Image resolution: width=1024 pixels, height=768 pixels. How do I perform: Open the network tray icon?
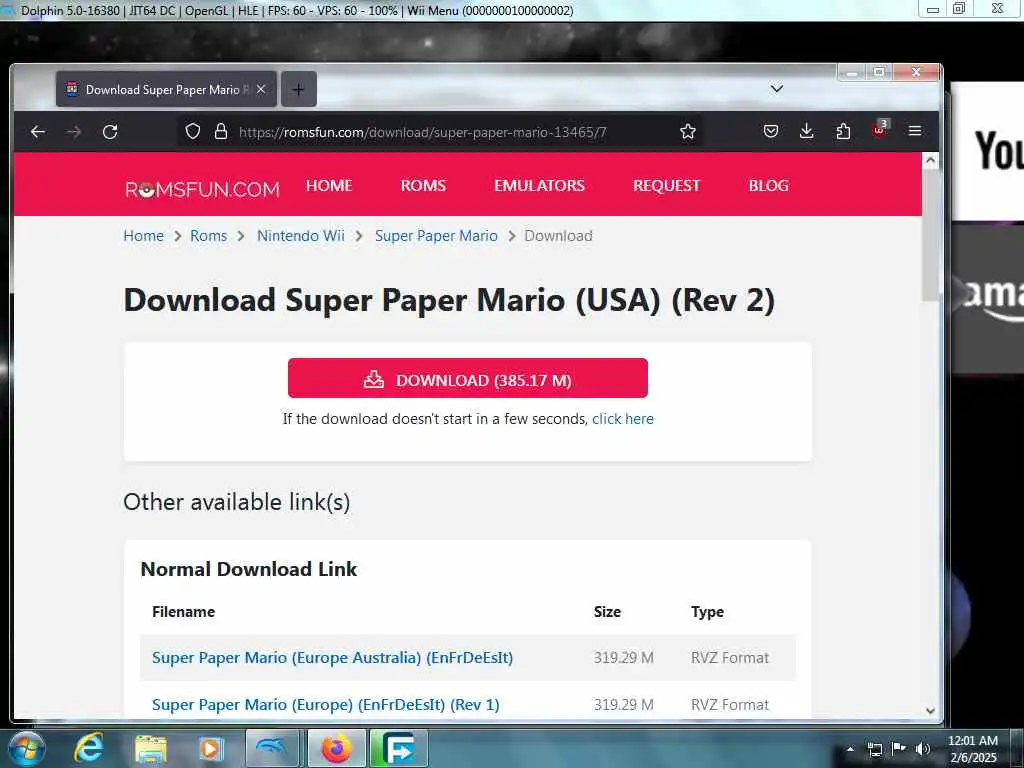(x=874, y=749)
